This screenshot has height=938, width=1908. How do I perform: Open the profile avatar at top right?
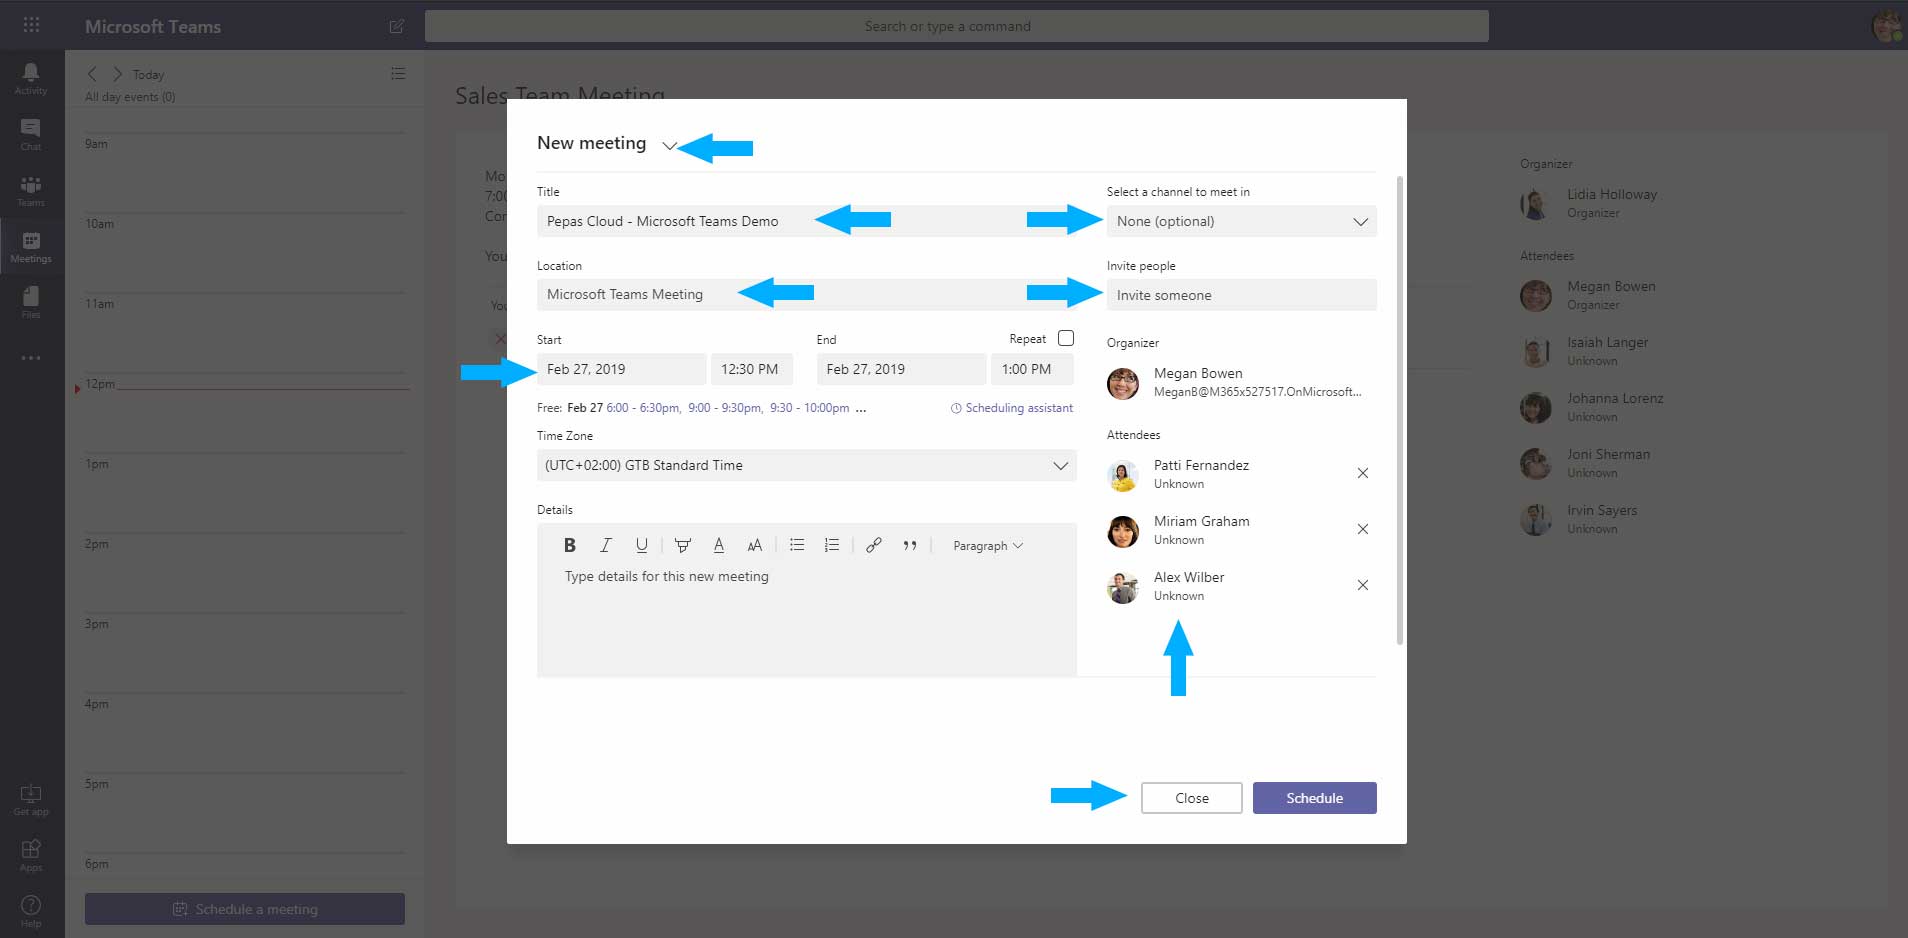click(1886, 26)
